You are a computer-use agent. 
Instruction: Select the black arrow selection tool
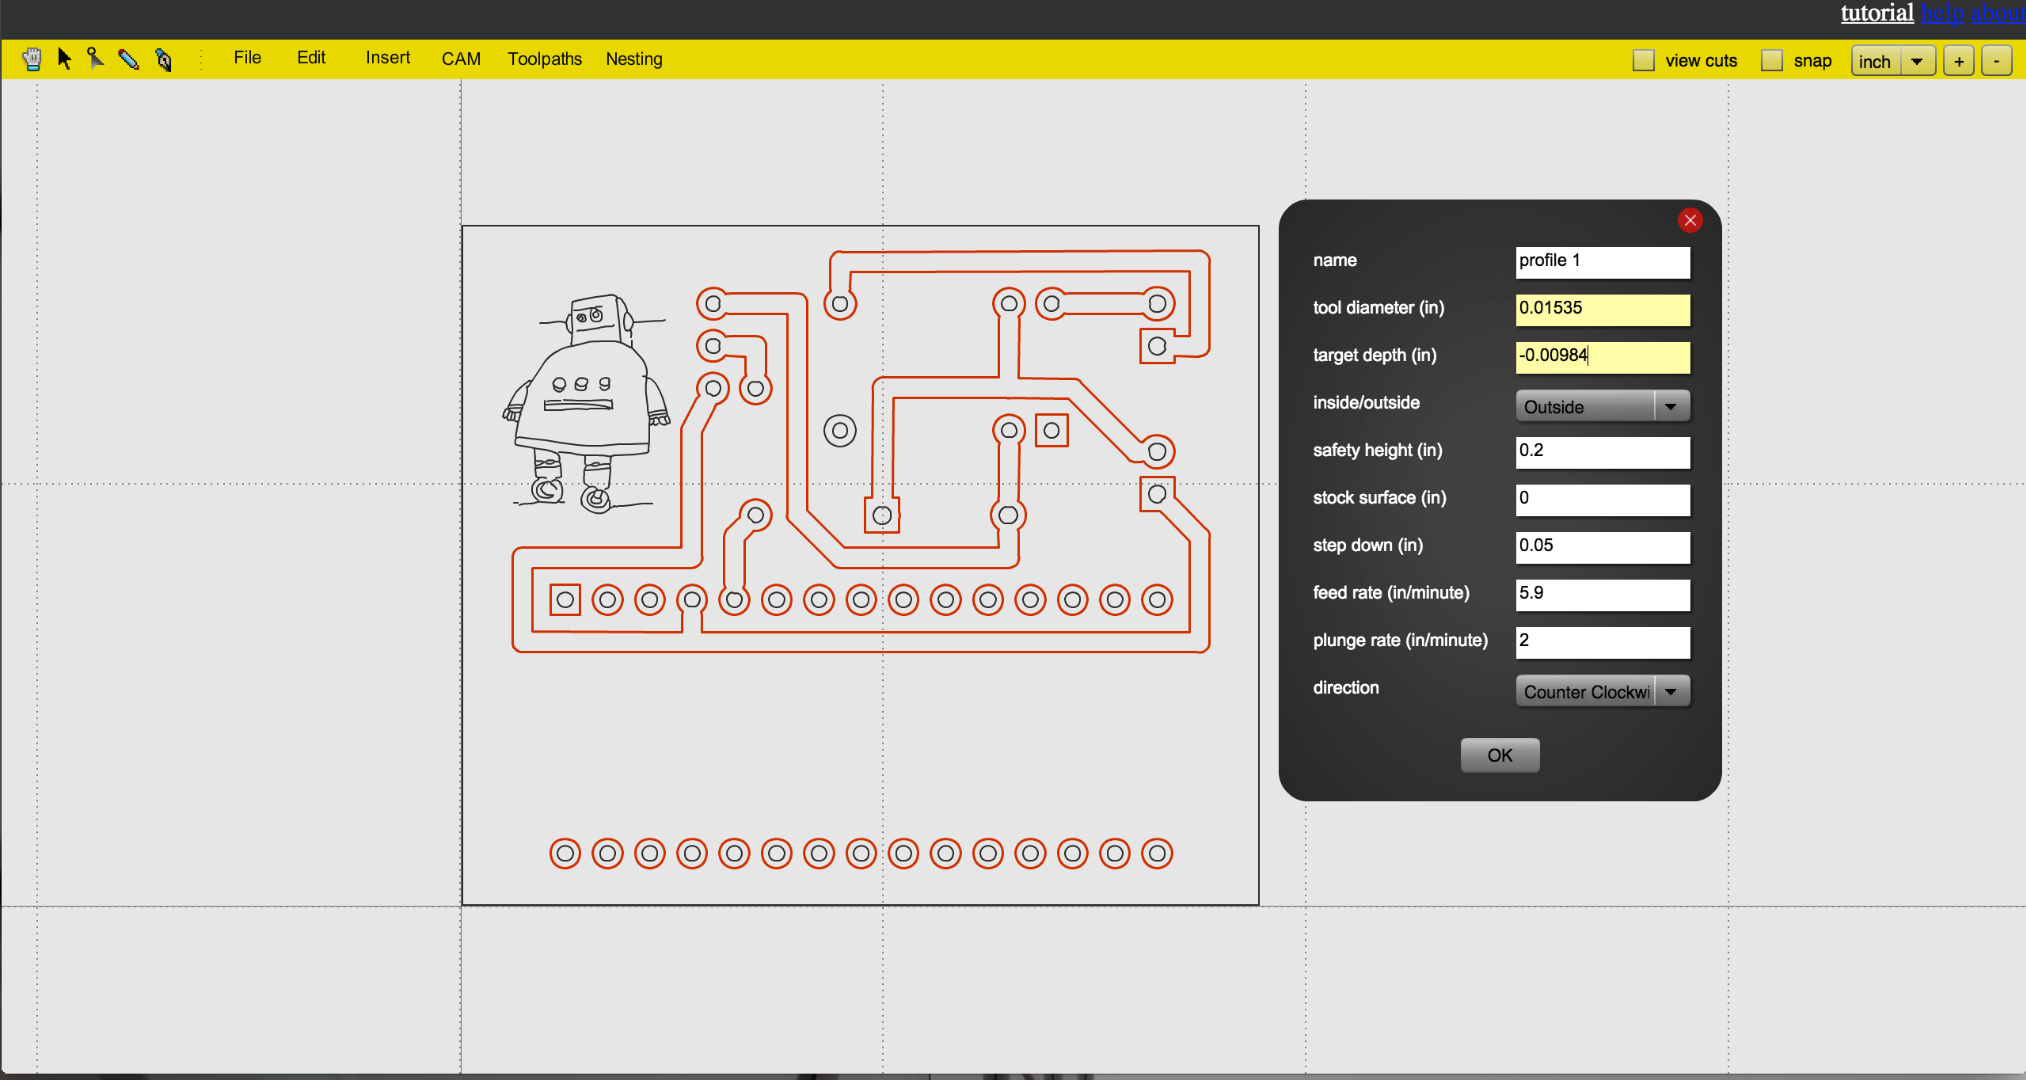65,59
